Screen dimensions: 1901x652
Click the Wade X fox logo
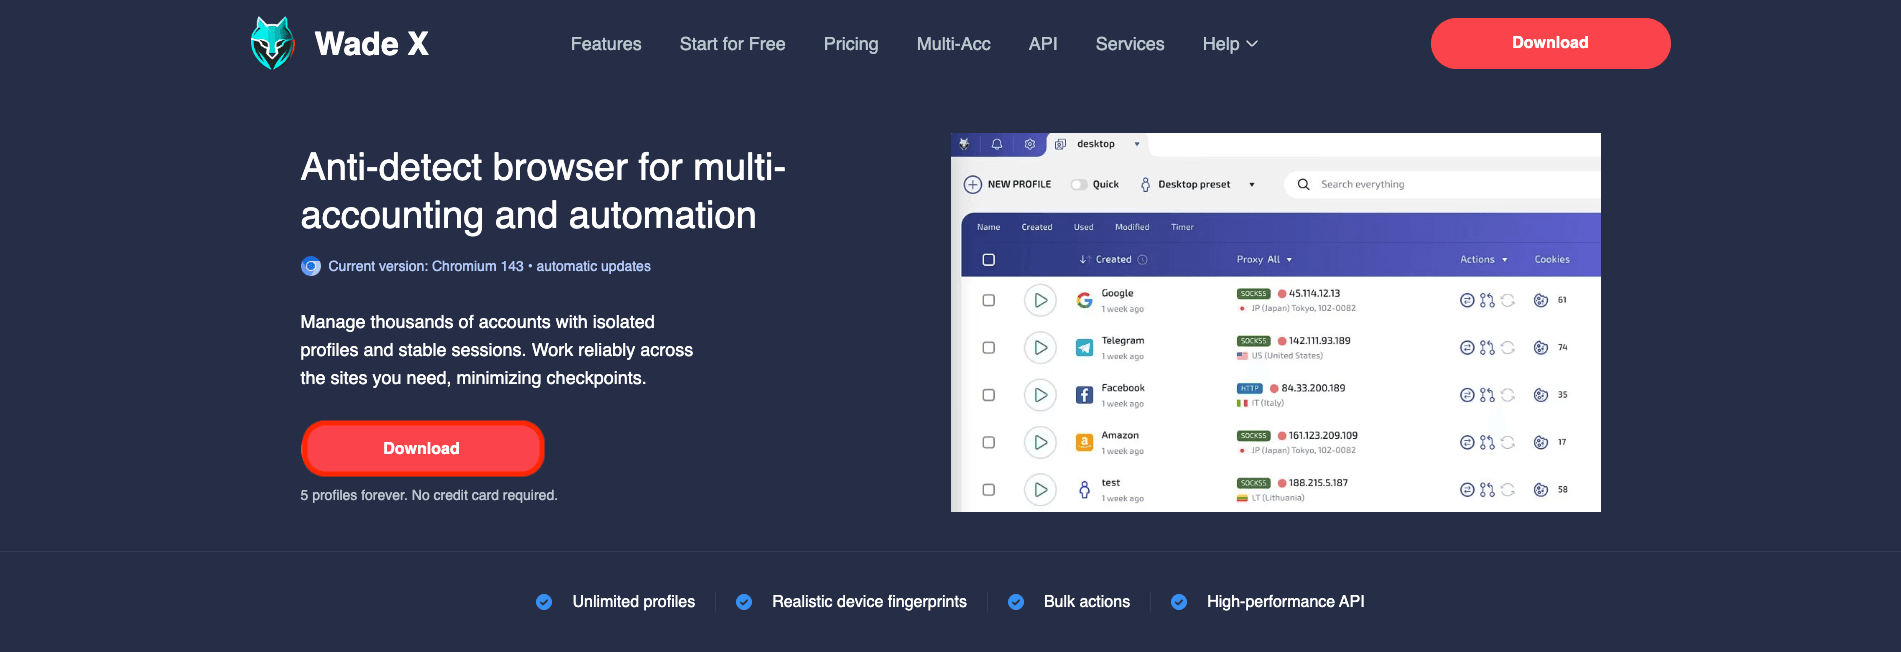(272, 43)
